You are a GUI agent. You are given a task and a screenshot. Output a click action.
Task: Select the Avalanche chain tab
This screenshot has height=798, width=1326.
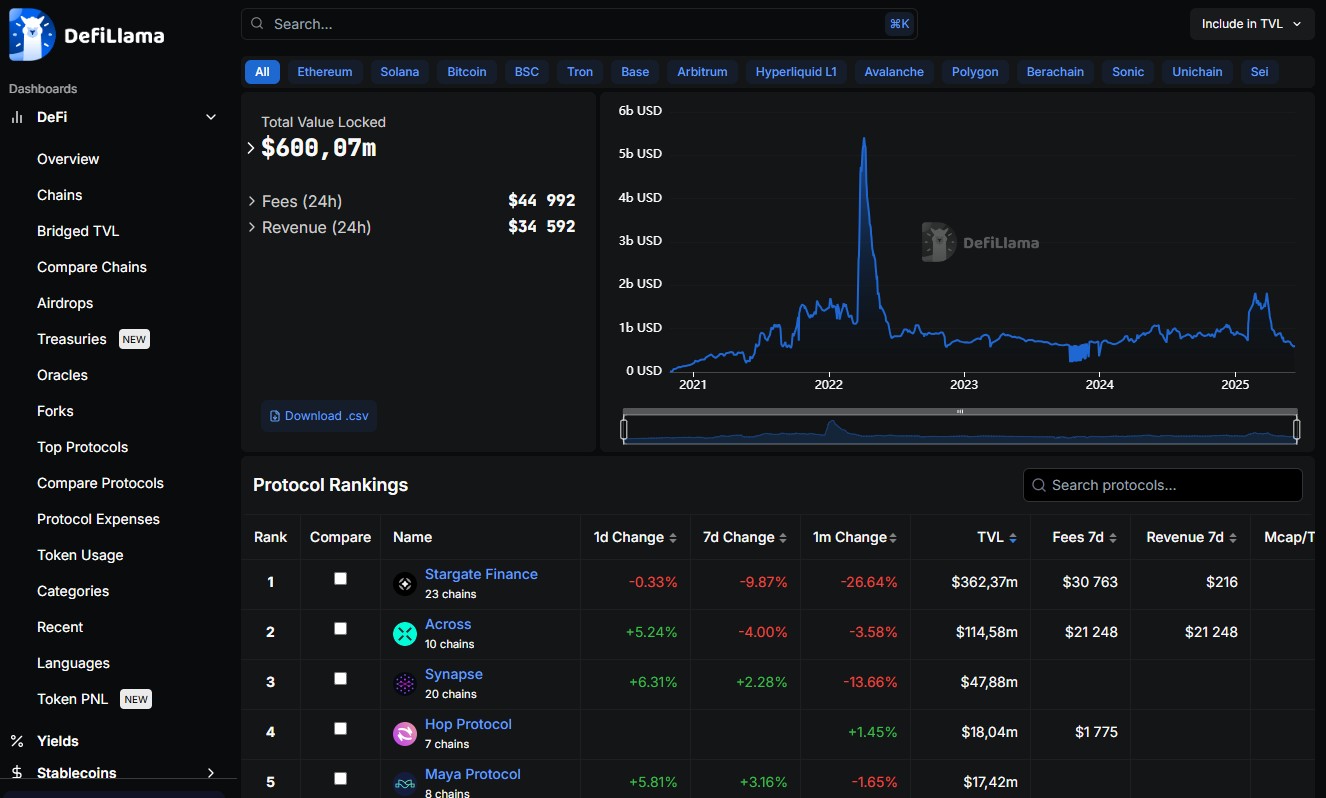pyautogui.click(x=894, y=72)
